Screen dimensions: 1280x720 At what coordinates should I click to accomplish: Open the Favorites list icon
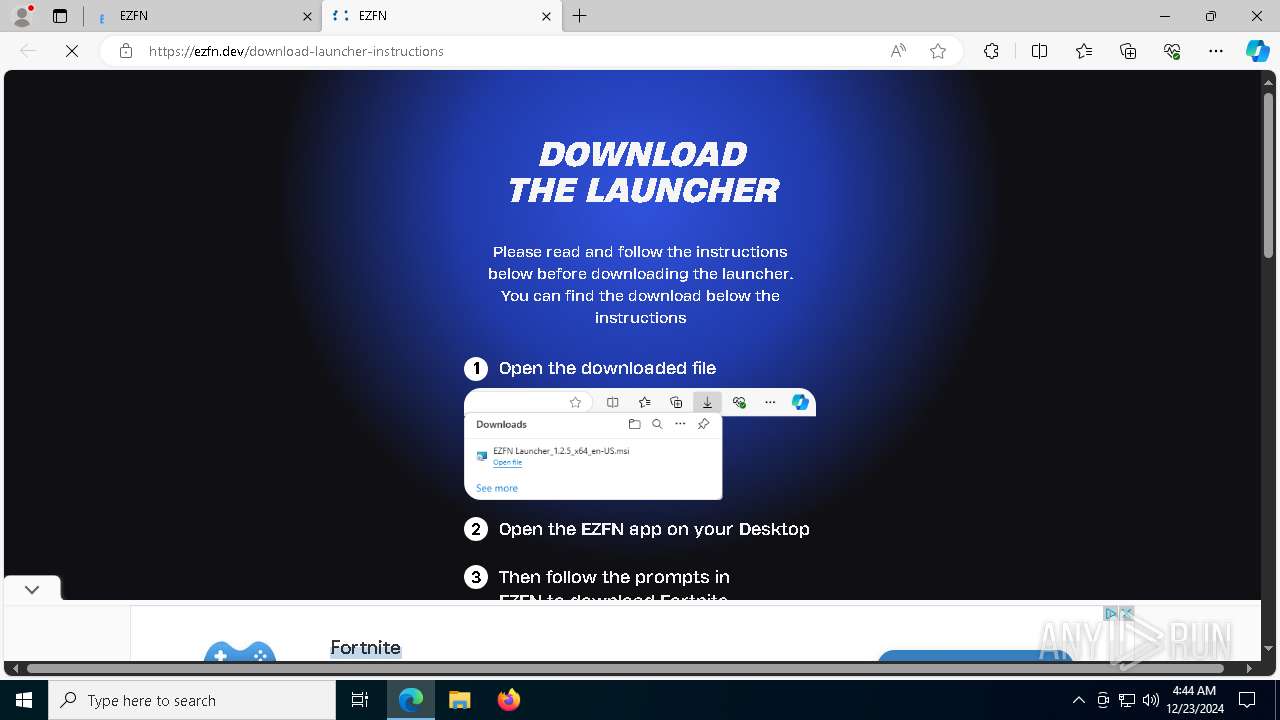pos(1084,51)
